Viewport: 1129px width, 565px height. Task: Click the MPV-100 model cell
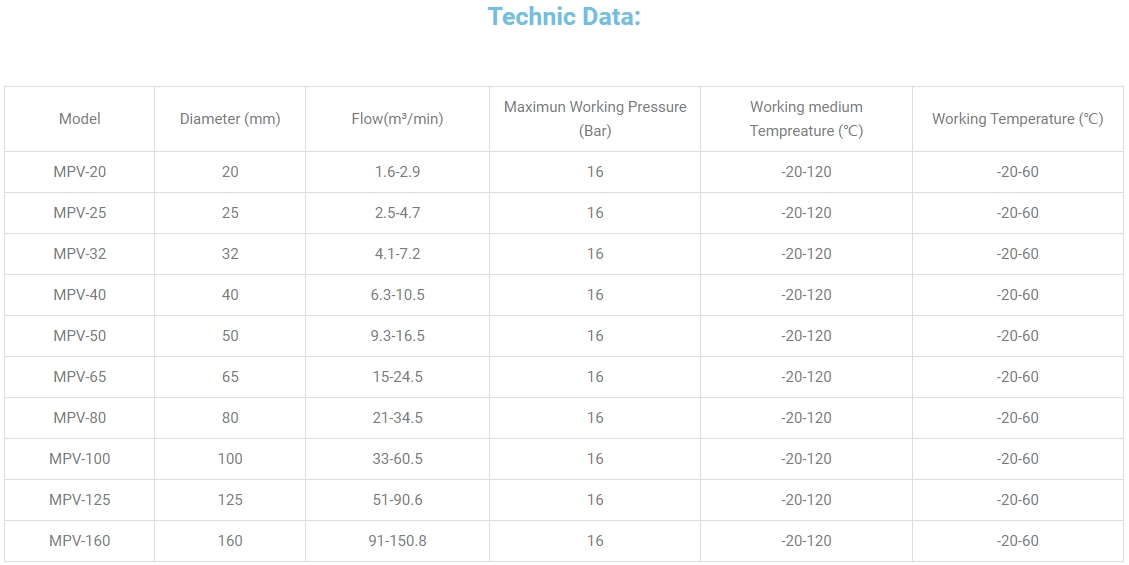coord(80,459)
